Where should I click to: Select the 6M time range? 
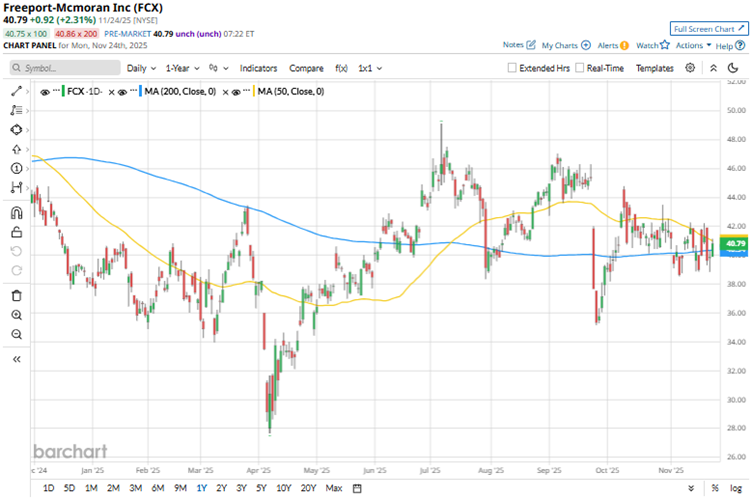[158, 488]
